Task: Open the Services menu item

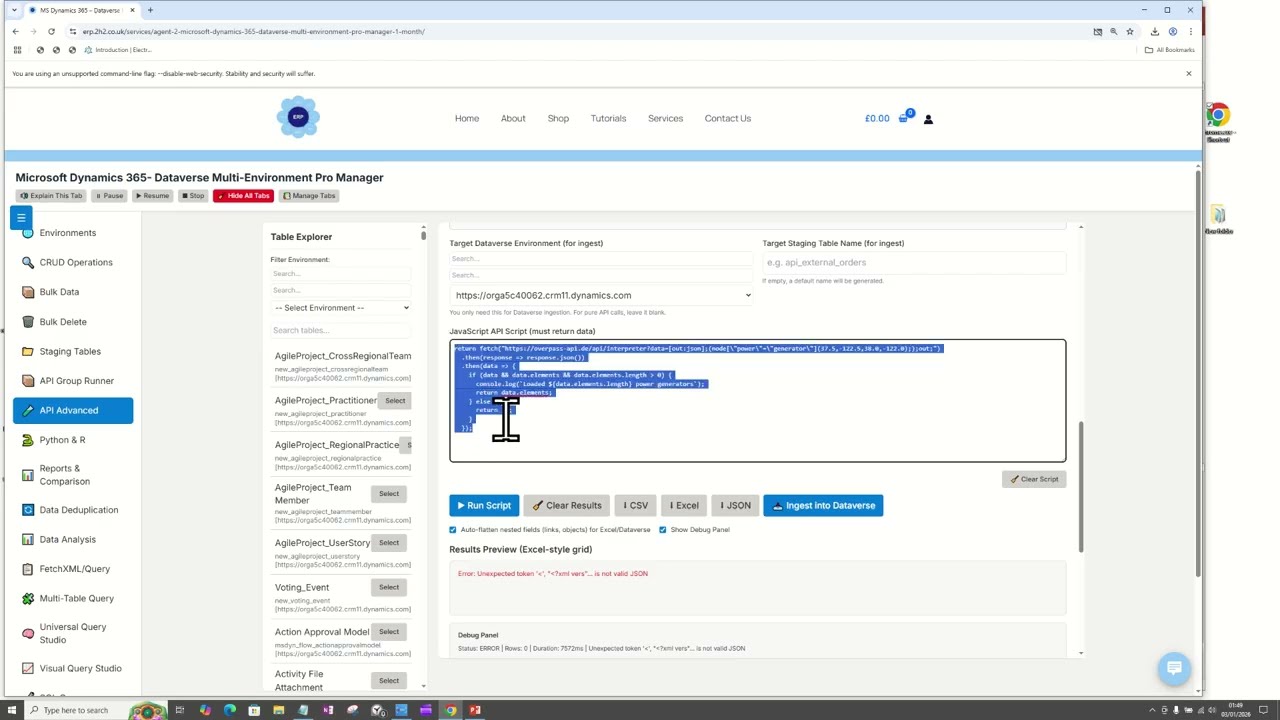Action: click(665, 118)
